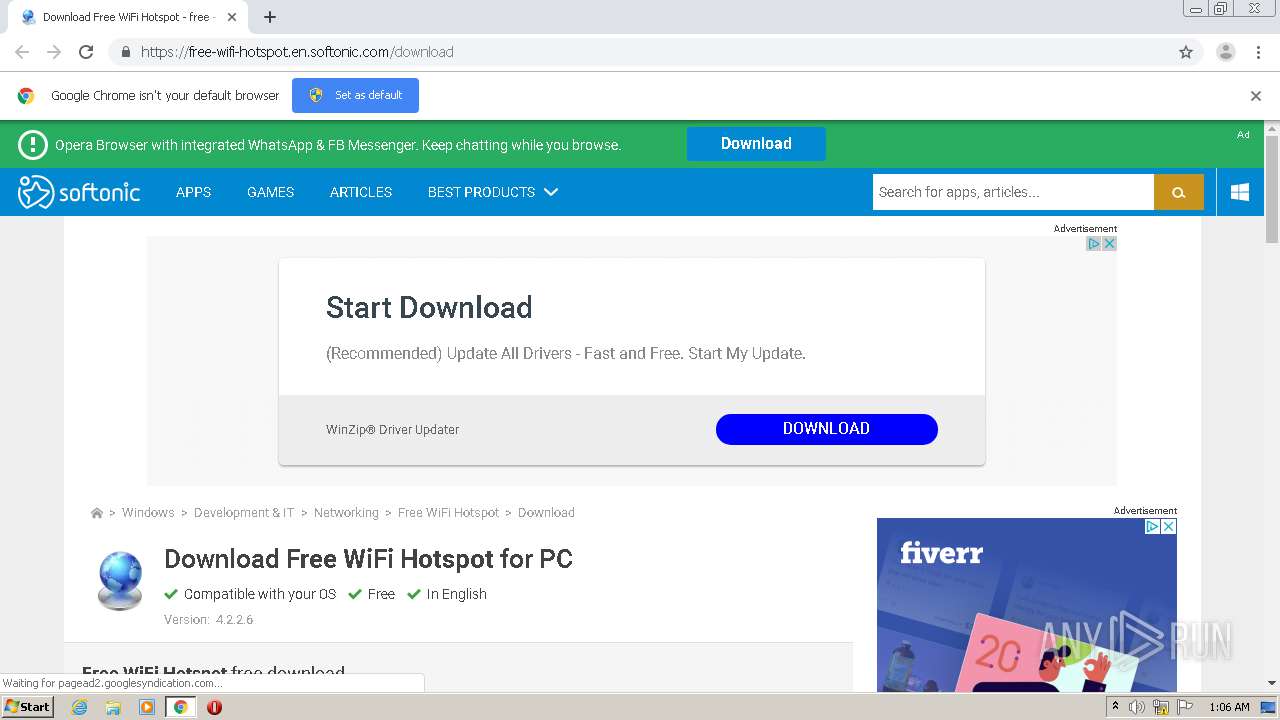The width and height of the screenshot is (1280, 720).
Task: Click the browser forward arrow
Action: (54, 52)
